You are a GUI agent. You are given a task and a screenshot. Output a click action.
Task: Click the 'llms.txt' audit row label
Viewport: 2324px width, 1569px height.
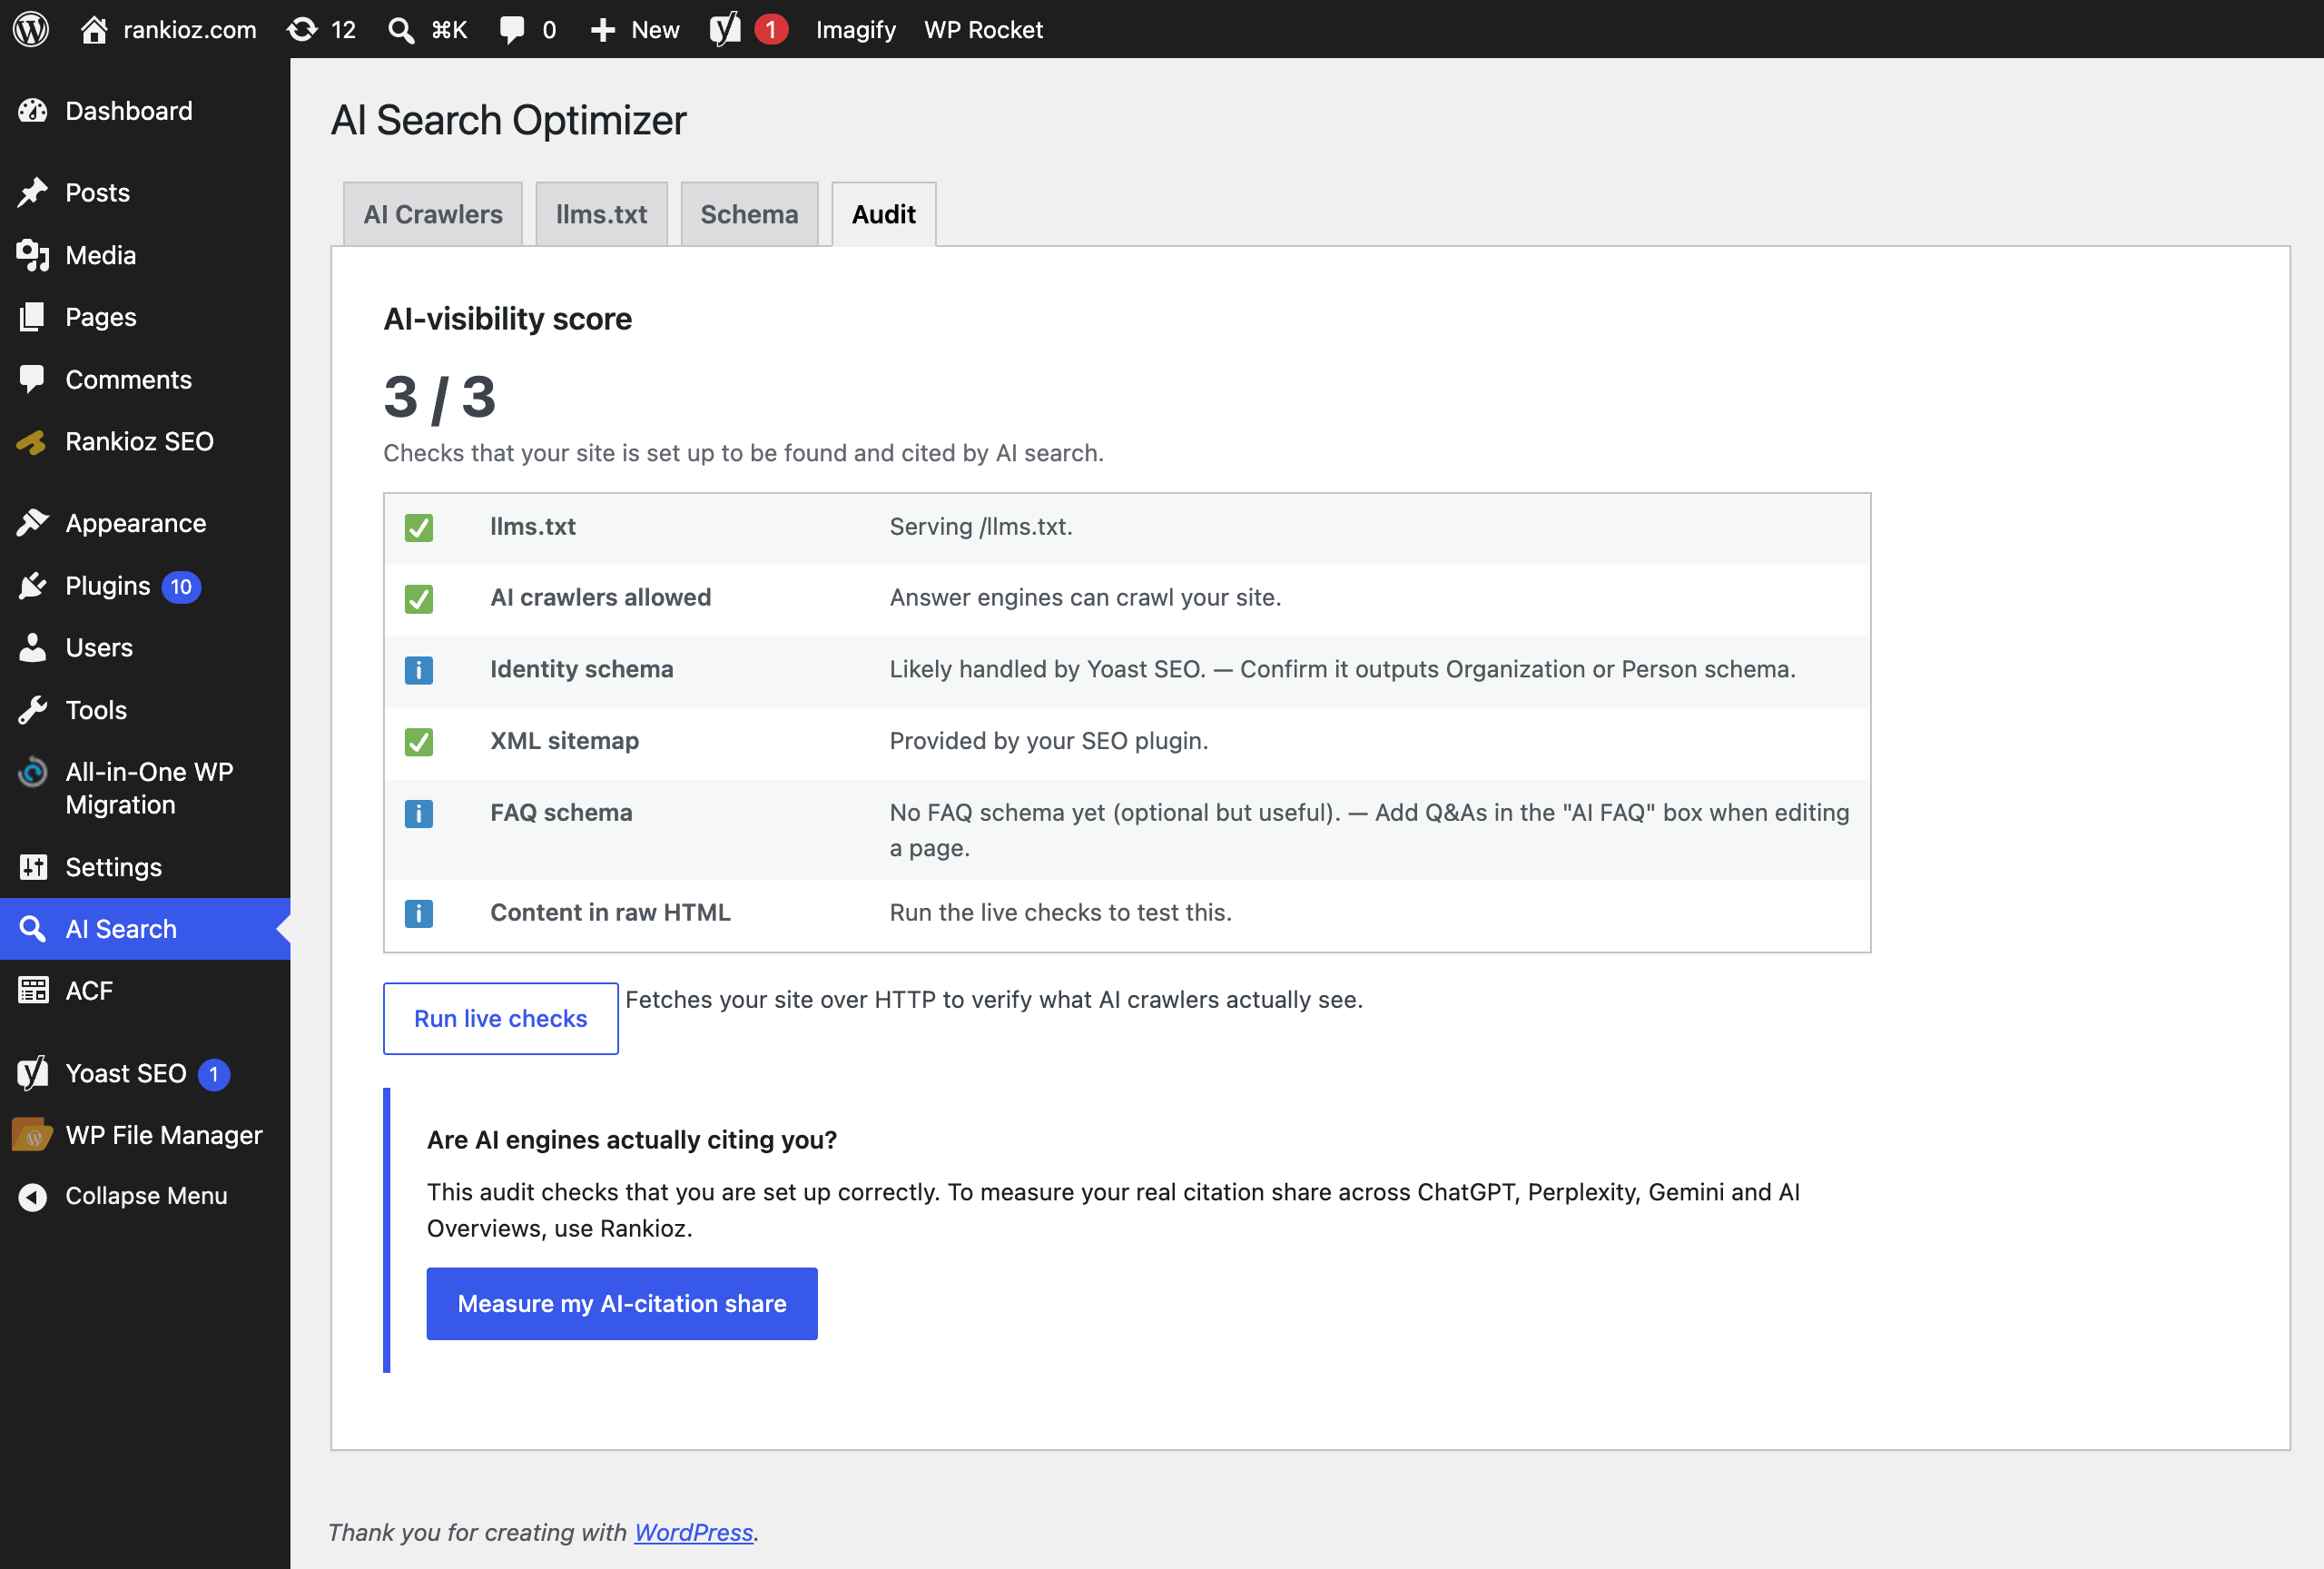pyautogui.click(x=532, y=527)
